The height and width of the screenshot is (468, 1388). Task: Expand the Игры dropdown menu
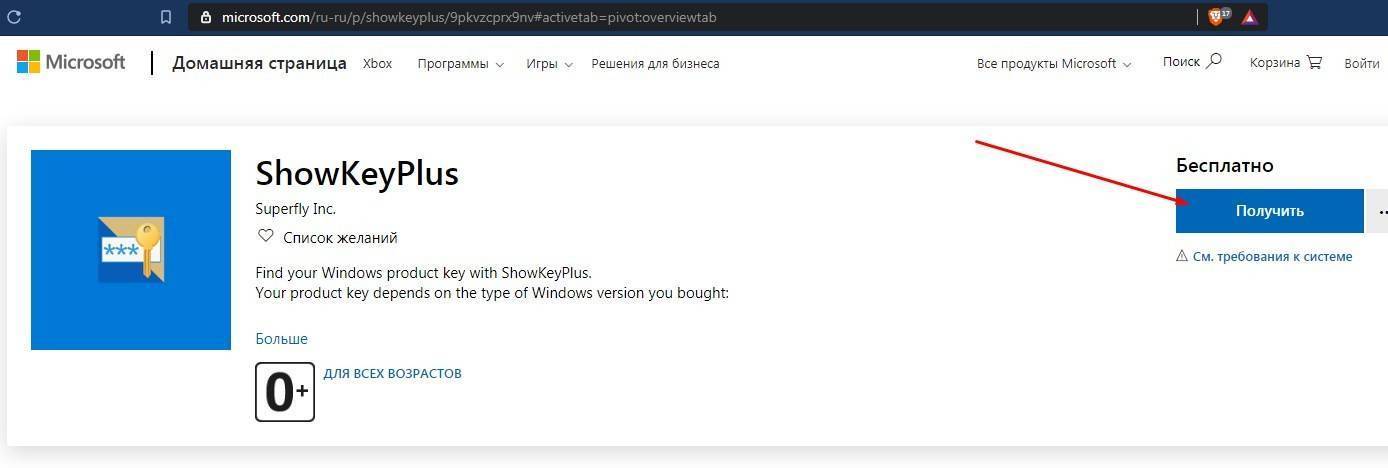[x=549, y=64]
